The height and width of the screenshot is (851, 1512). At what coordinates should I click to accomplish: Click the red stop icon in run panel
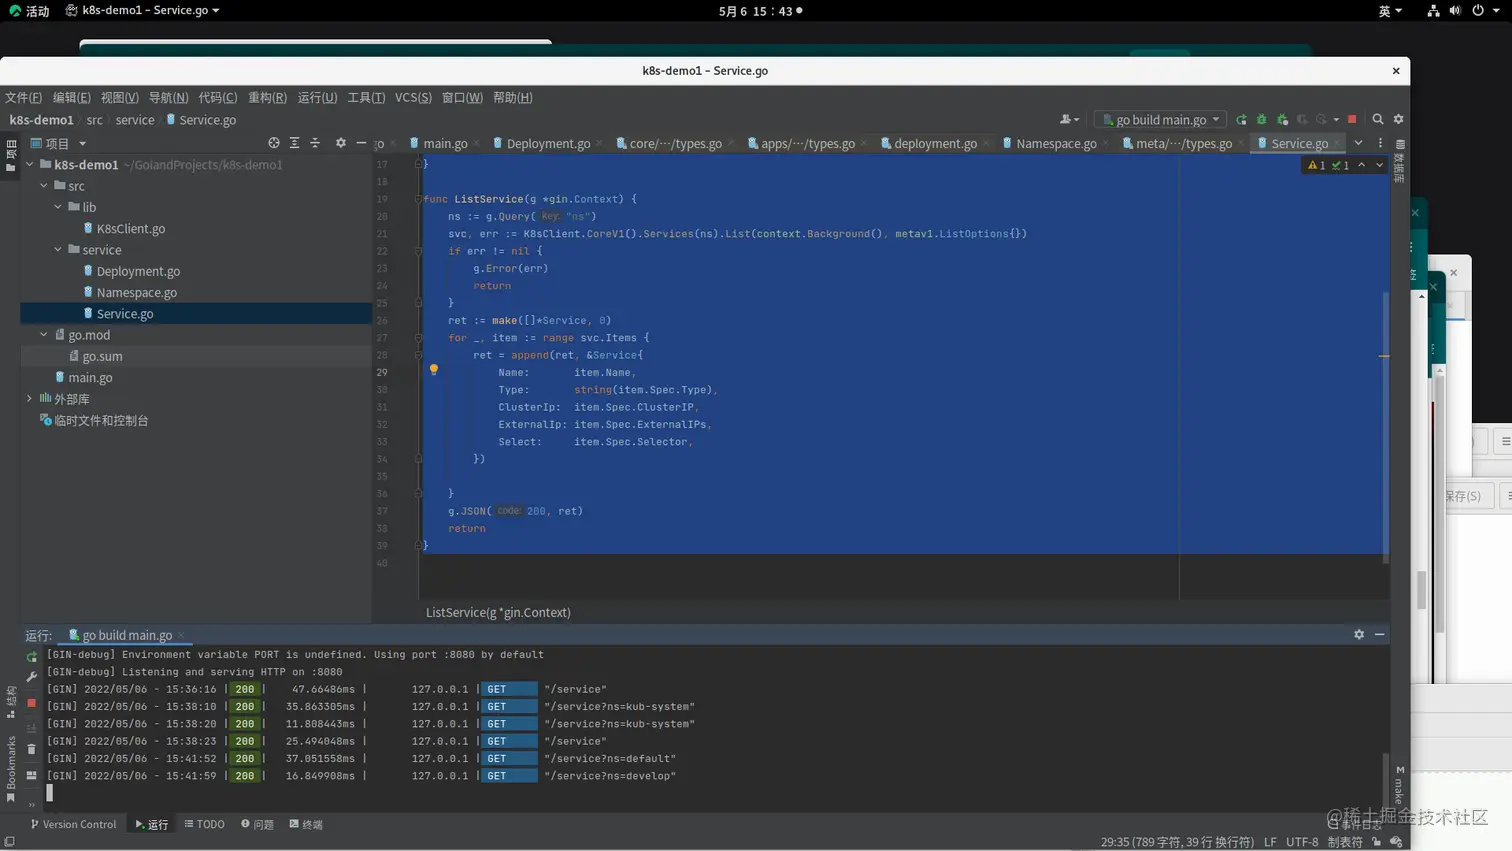tap(32, 703)
